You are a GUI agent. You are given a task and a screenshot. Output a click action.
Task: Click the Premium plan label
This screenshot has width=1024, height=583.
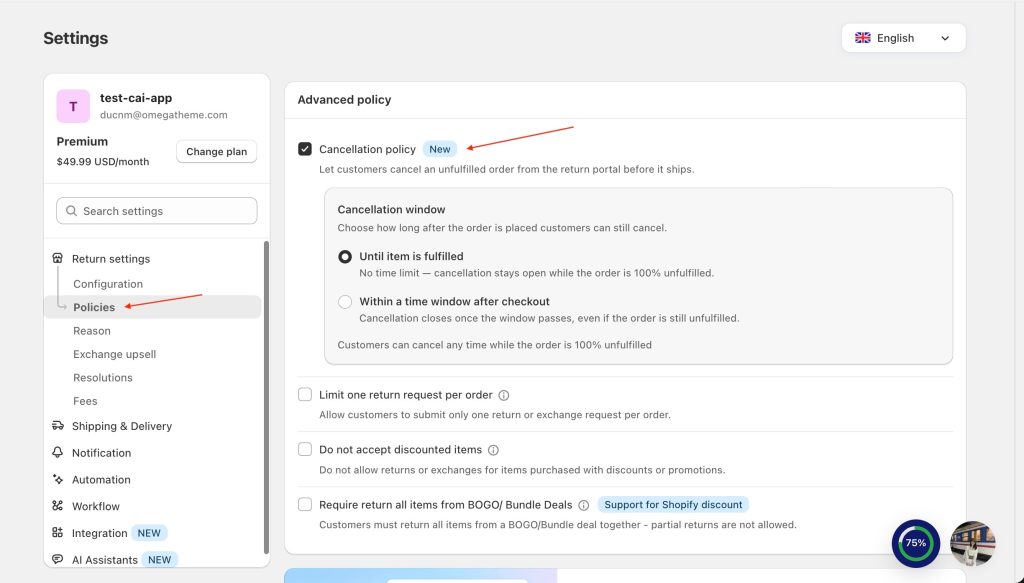[82, 142]
